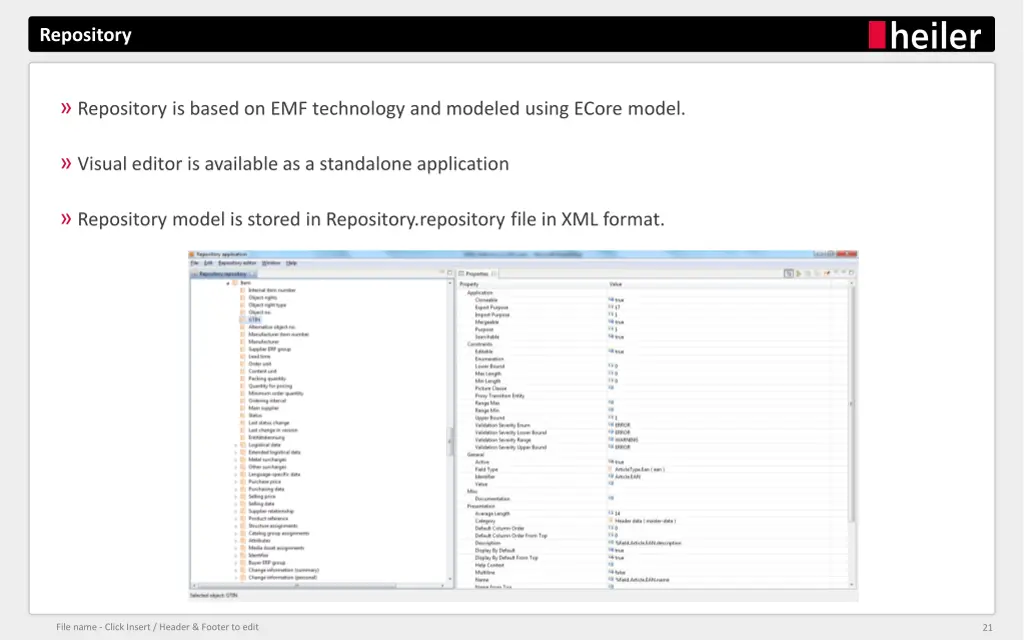
Task: Select the Manufacturer item number tree item
Action: 278,334
